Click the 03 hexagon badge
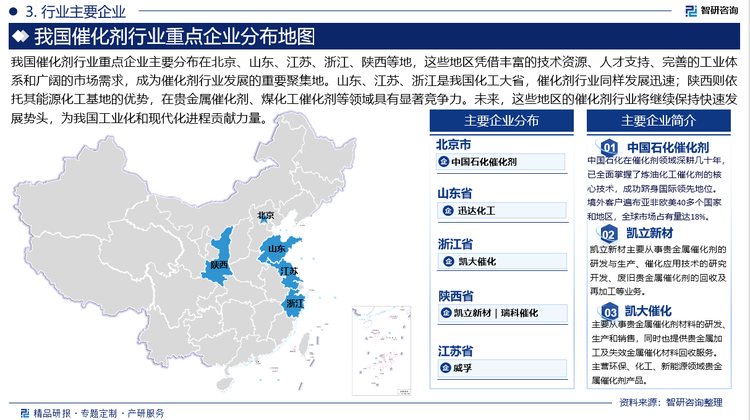750x420 pixels. click(x=609, y=312)
